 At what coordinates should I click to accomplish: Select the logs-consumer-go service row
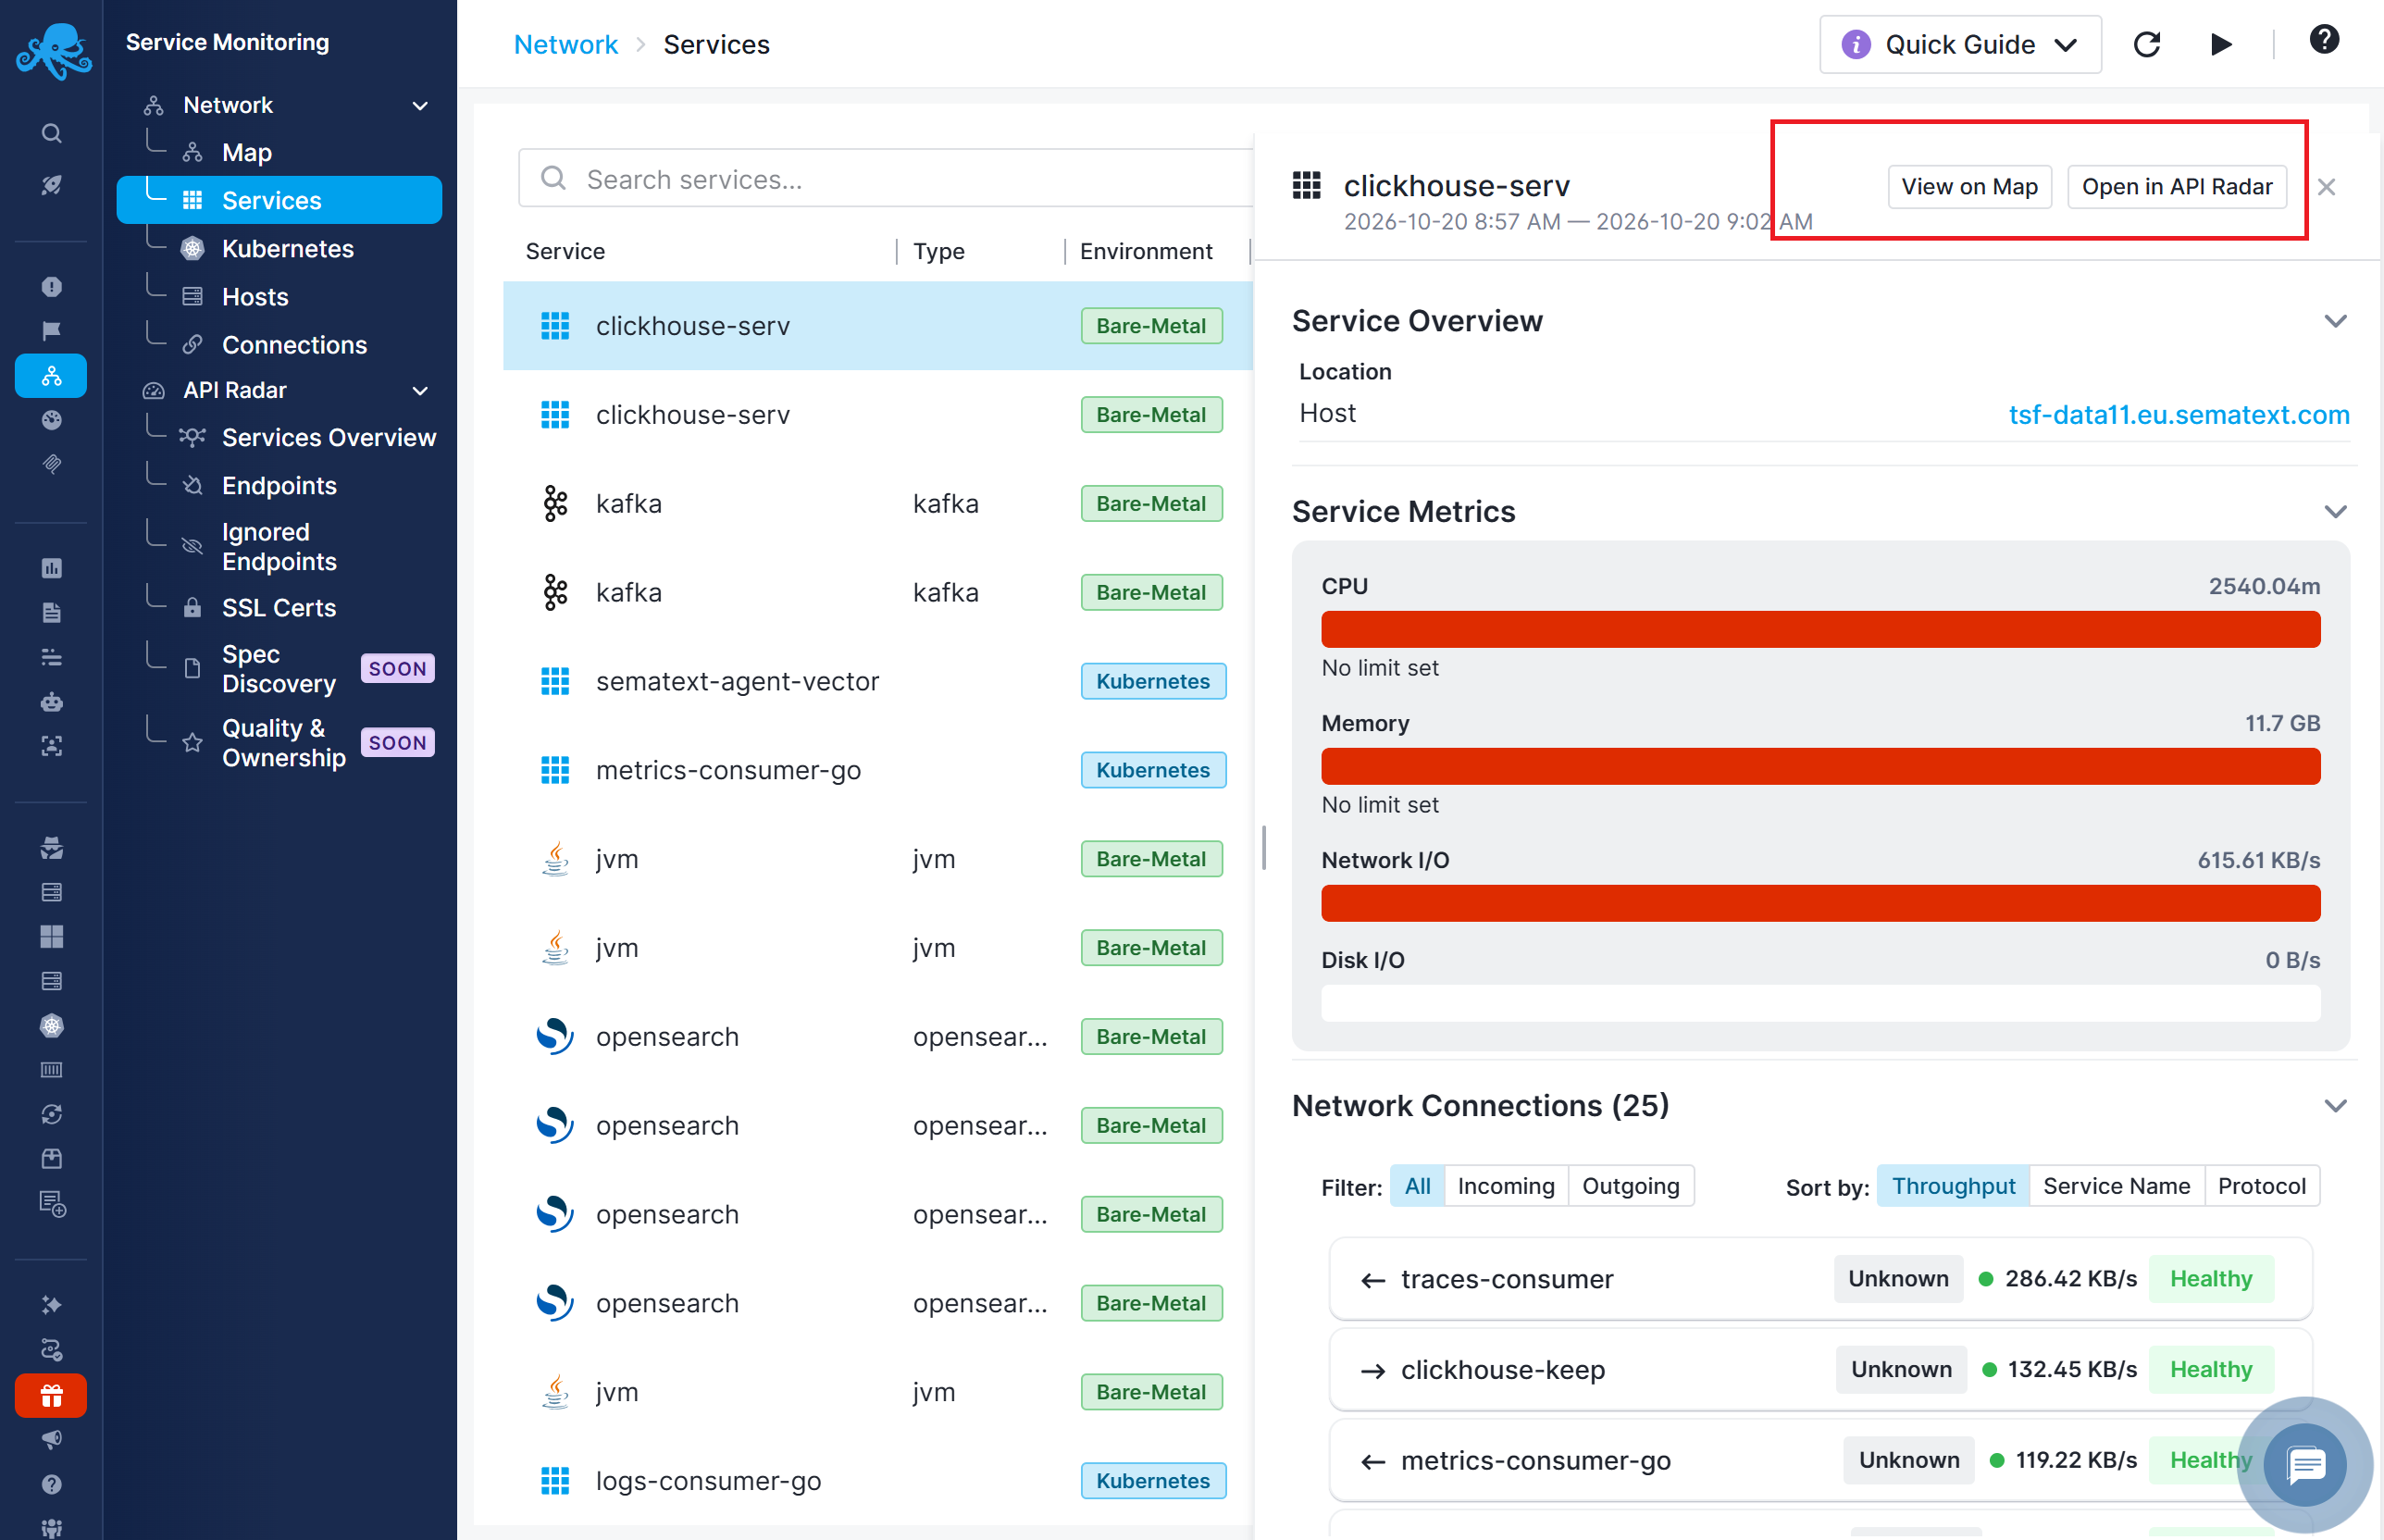878,1480
